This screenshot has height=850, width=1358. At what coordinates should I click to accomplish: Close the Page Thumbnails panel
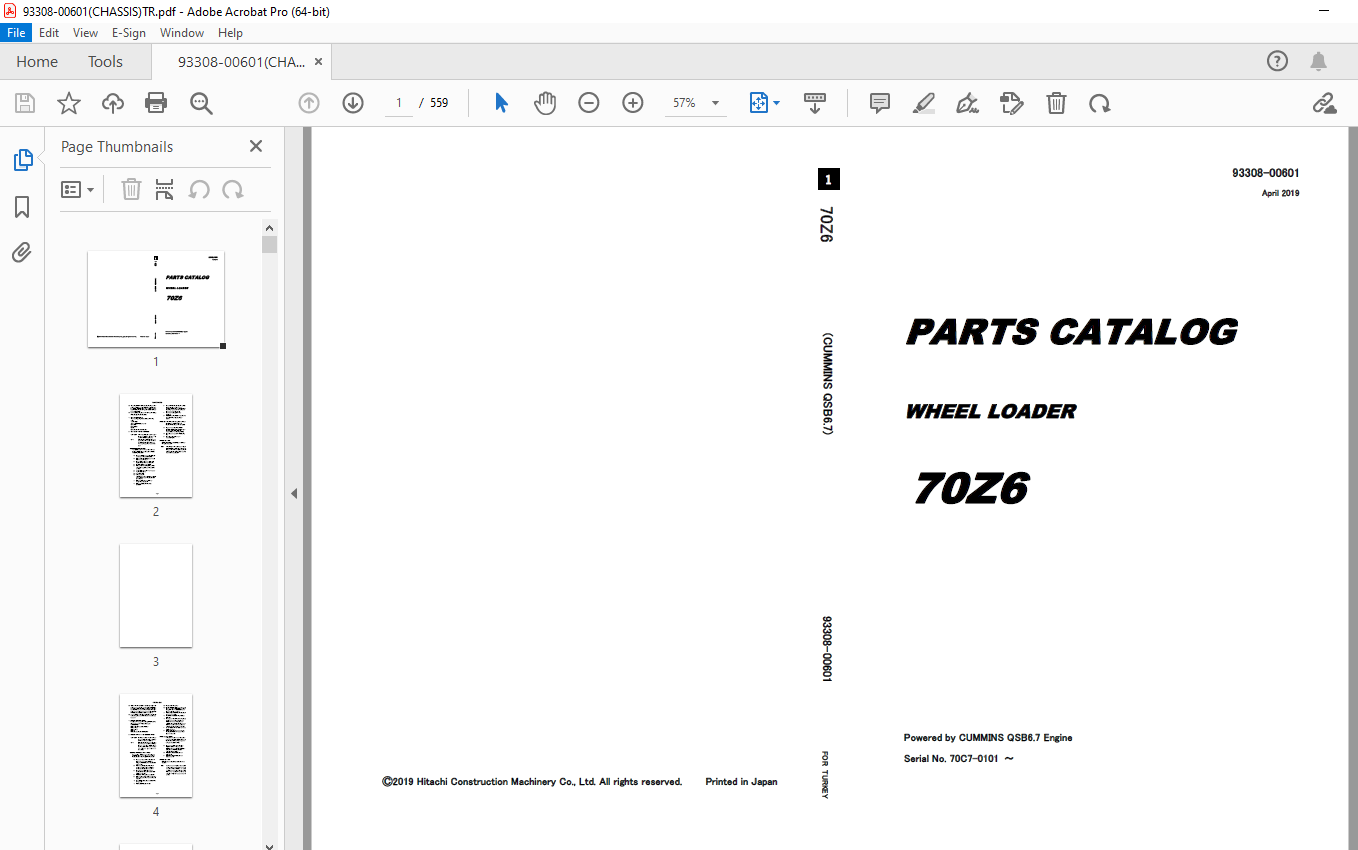[256, 146]
